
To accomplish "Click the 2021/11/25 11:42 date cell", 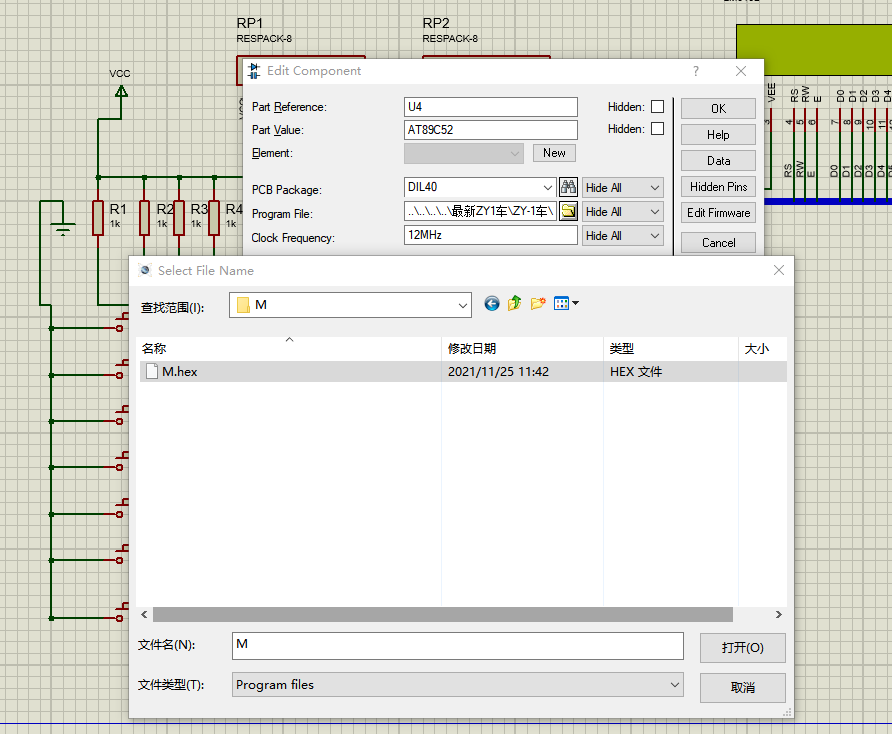I will click(x=498, y=372).
